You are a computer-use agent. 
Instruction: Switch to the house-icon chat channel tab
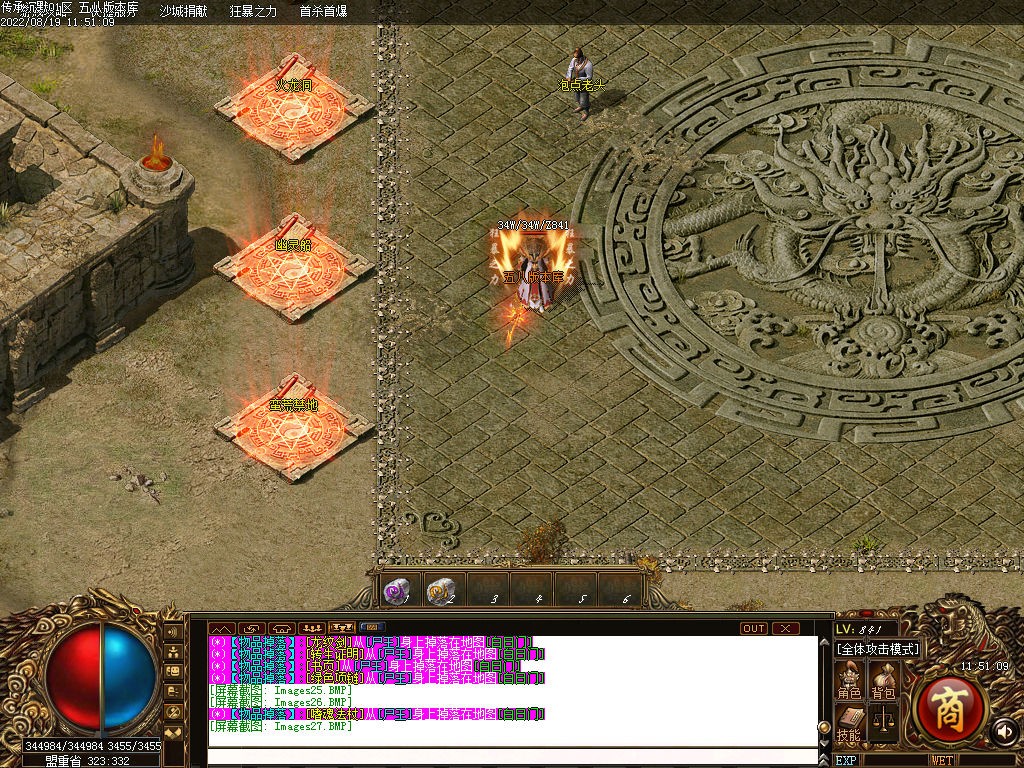tap(281, 628)
